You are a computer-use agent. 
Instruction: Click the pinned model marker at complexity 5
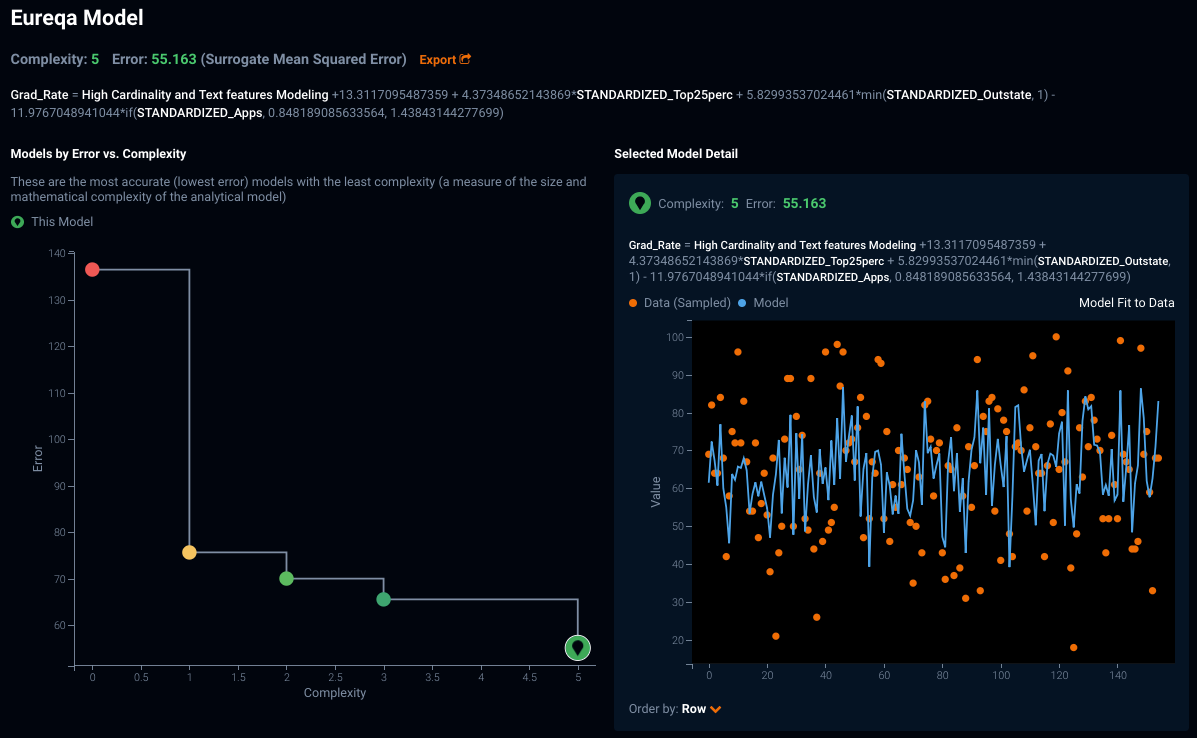tap(577, 648)
